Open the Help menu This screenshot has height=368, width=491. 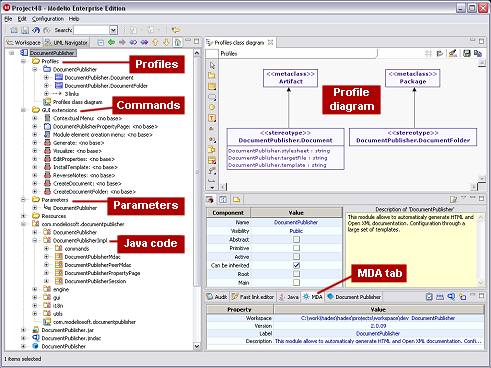(74, 19)
